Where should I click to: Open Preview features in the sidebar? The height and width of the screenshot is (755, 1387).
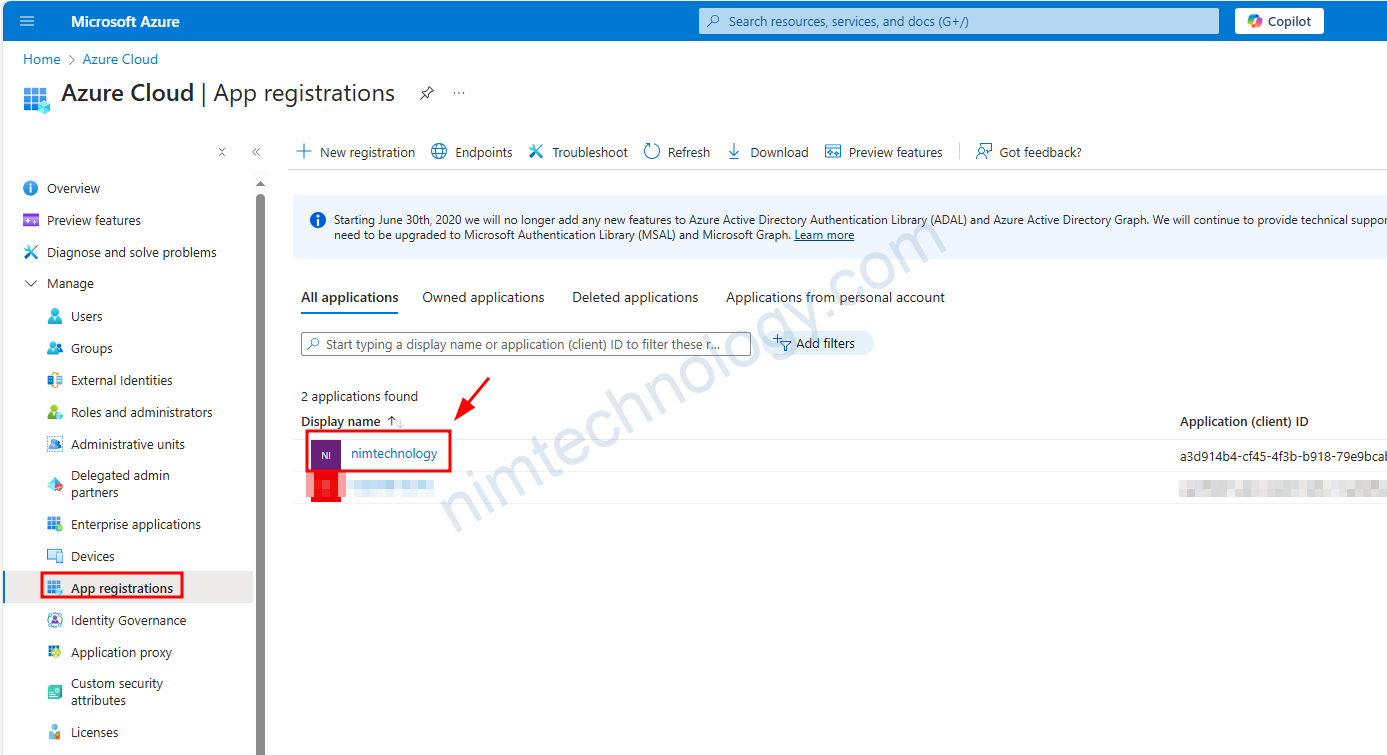click(x=94, y=220)
